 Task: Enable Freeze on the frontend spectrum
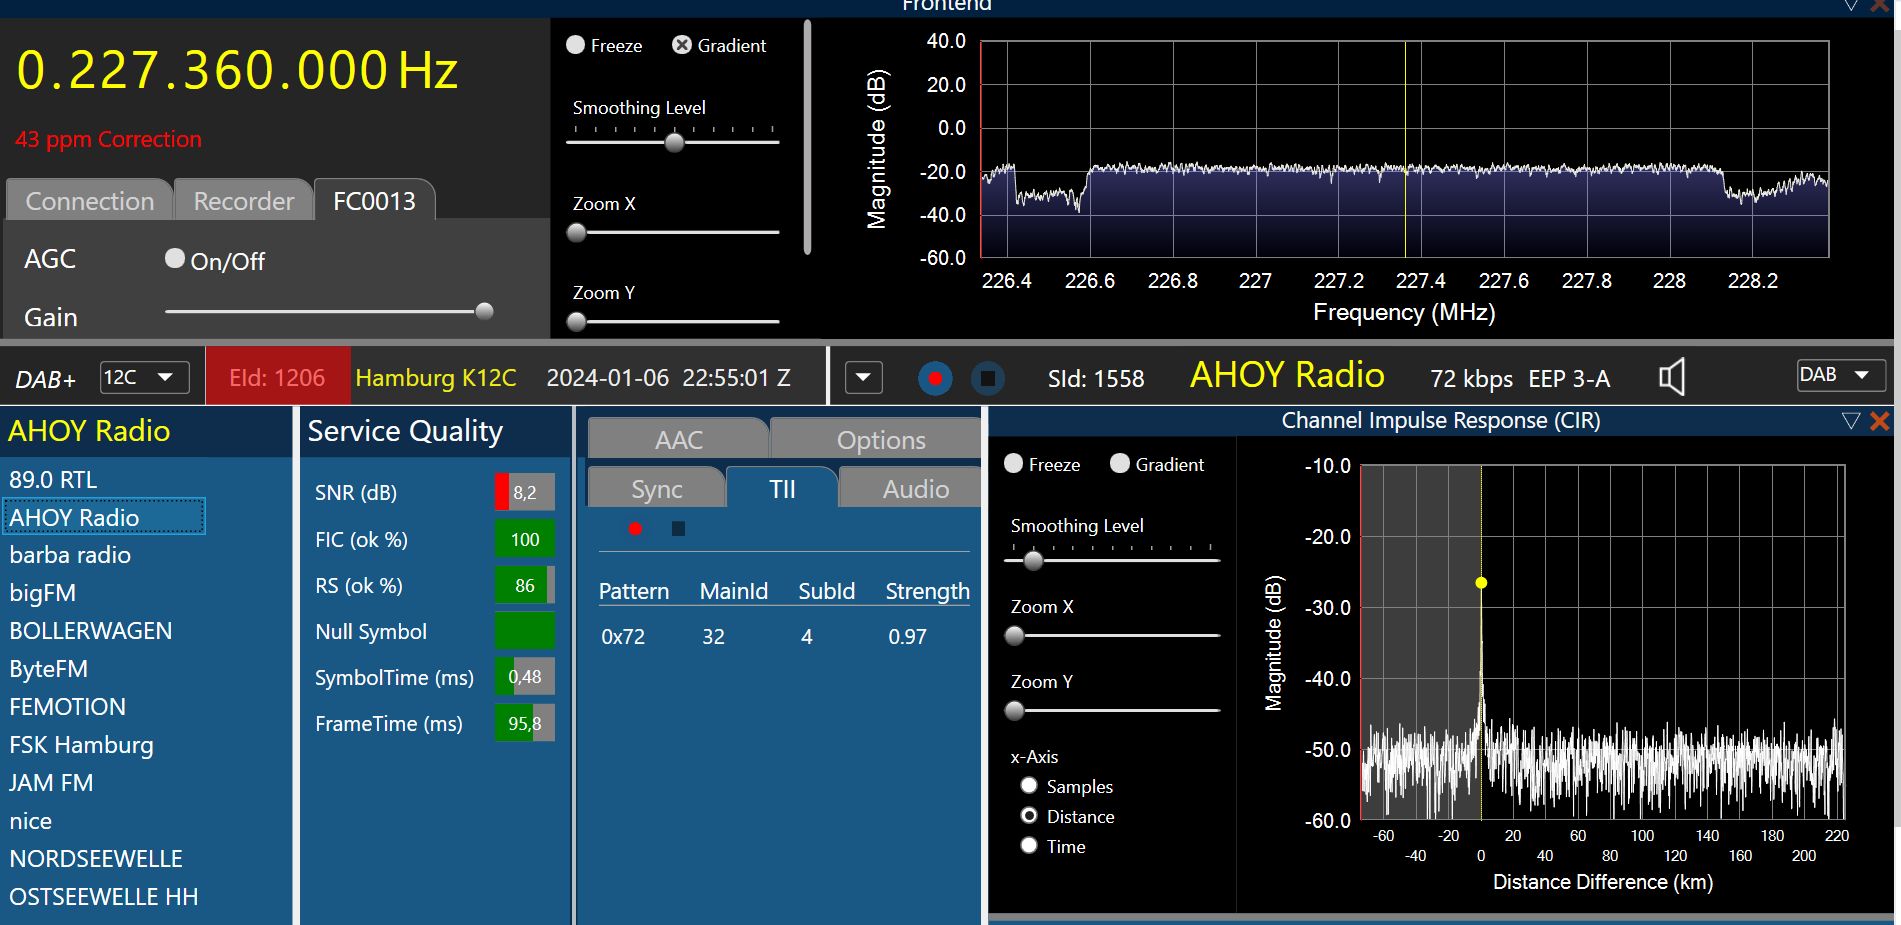click(576, 45)
